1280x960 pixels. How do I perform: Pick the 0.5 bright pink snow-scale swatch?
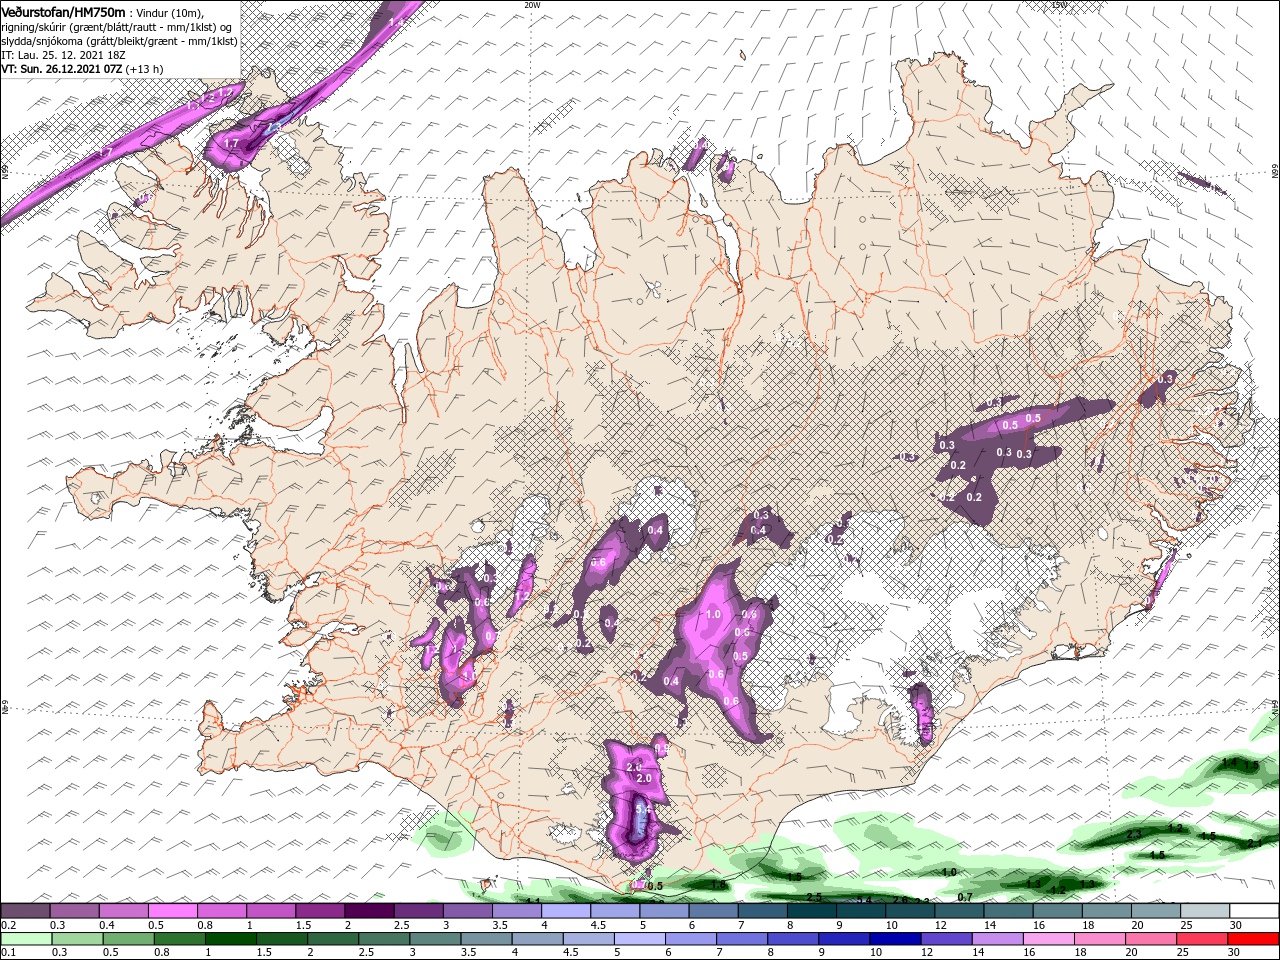click(x=173, y=911)
